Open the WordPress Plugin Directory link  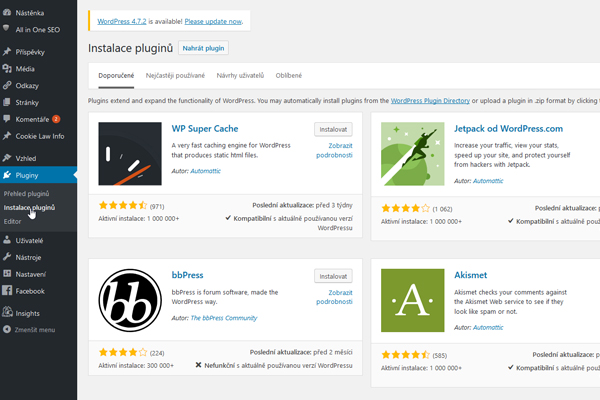coord(430,101)
